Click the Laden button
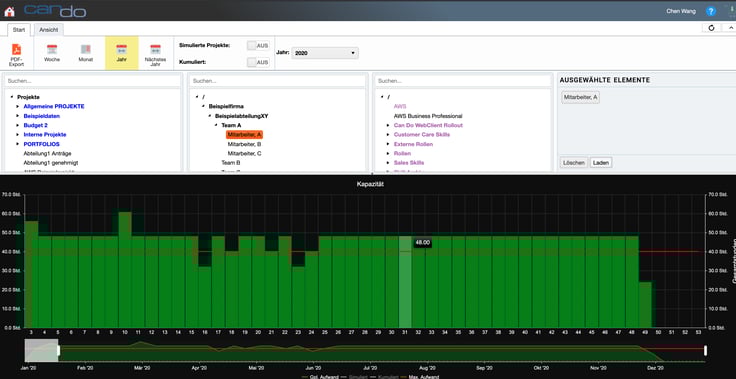The width and height of the screenshot is (736, 379). [601, 162]
